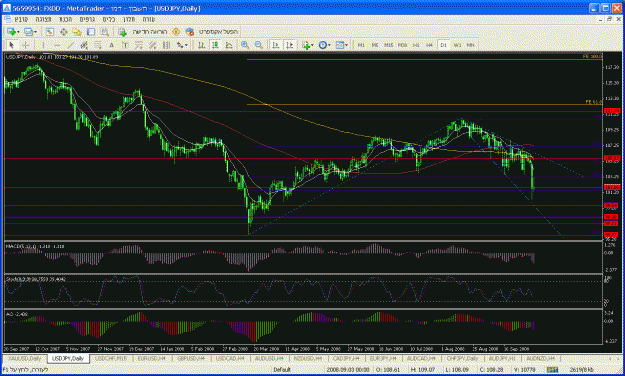
Task: Open the Data Window toolbar icon
Action: (63, 32)
